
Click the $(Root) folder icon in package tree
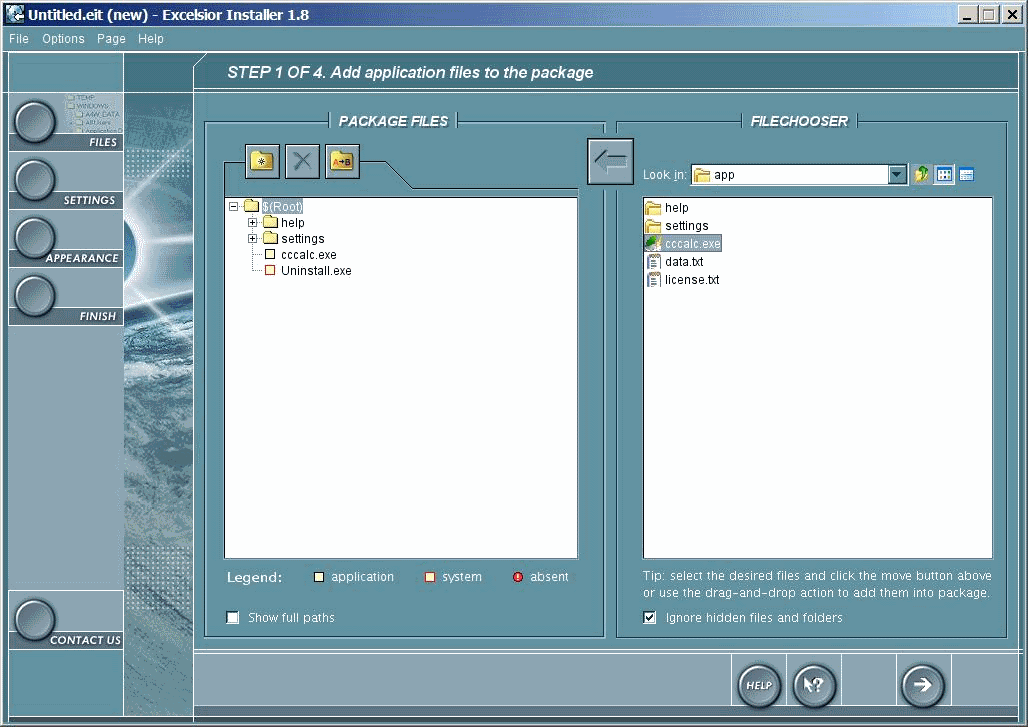[x=252, y=206]
